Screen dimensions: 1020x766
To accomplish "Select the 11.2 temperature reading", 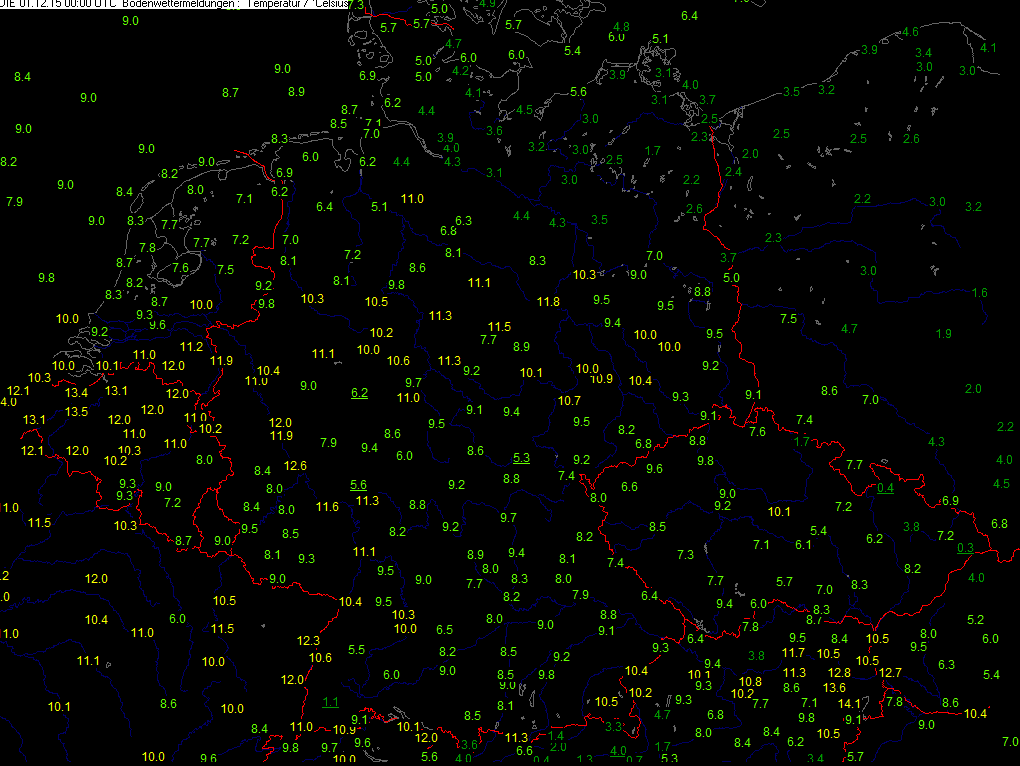I will [192, 346].
